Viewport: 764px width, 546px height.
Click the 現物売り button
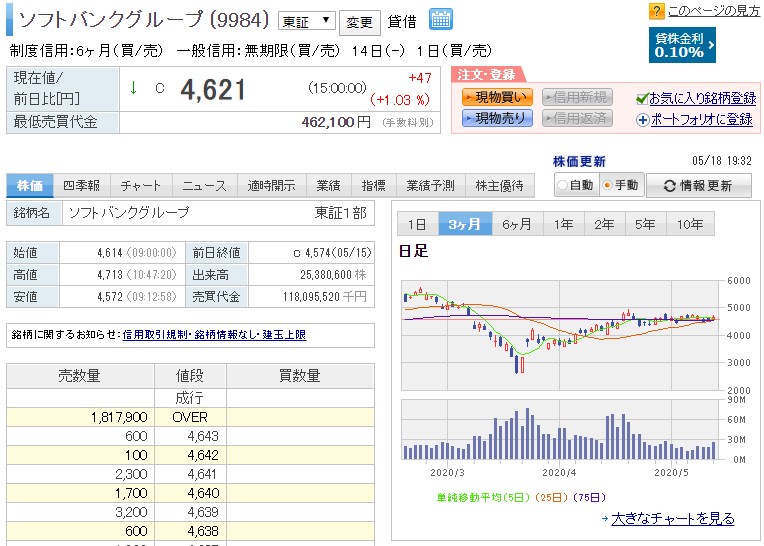[497, 118]
